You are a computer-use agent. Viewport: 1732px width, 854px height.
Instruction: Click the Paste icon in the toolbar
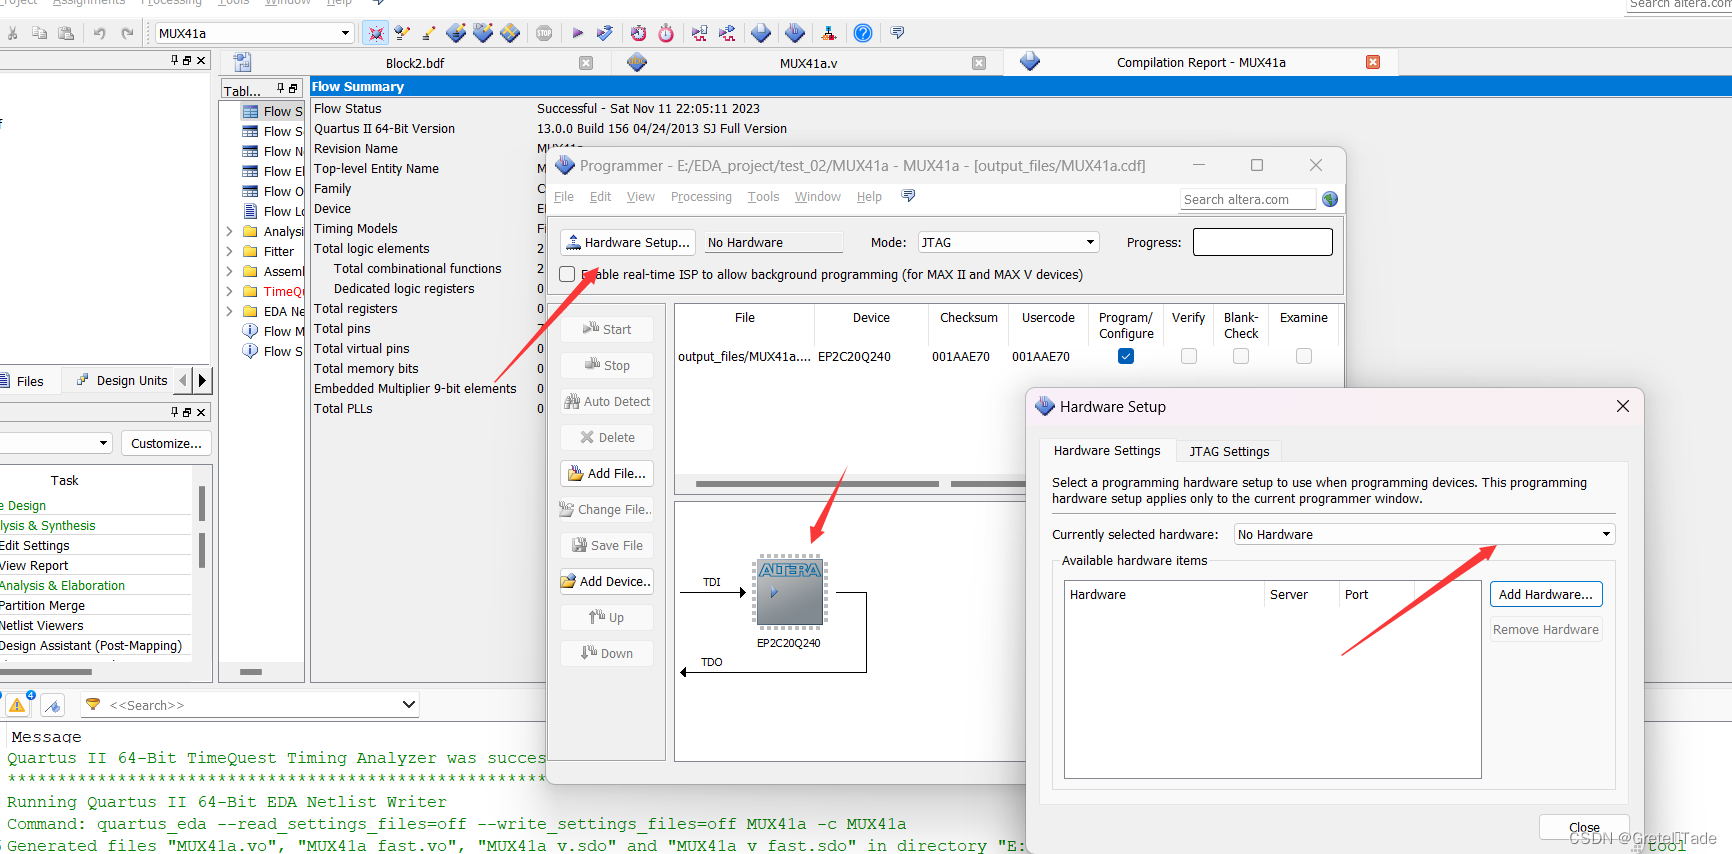(x=66, y=33)
